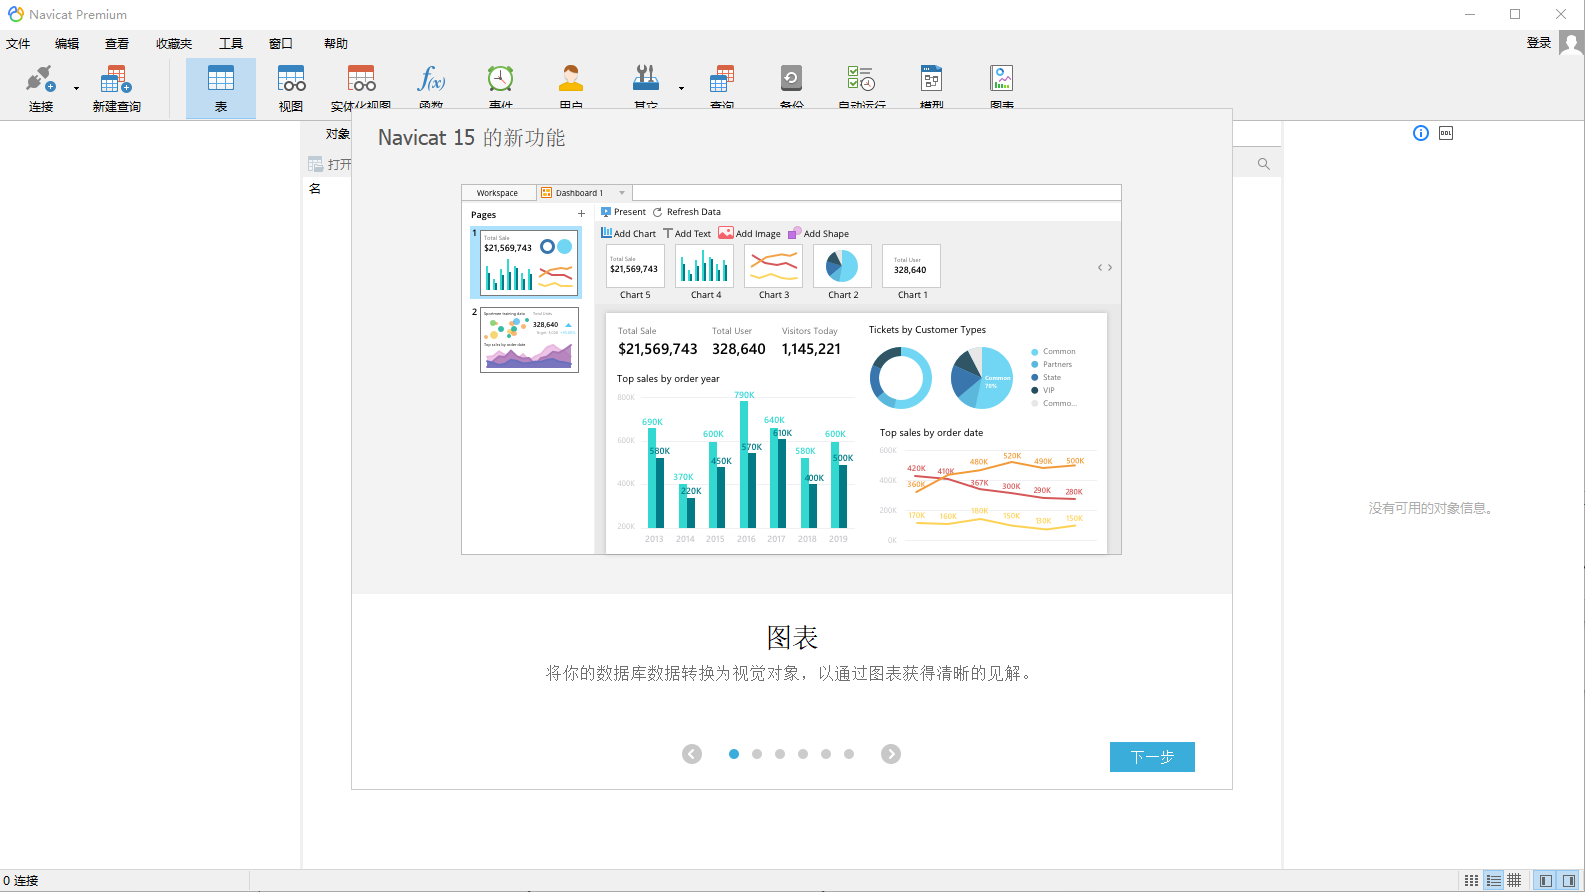Click the '图表' feature heading
The height and width of the screenshot is (892, 1585).
coord(792,638)
